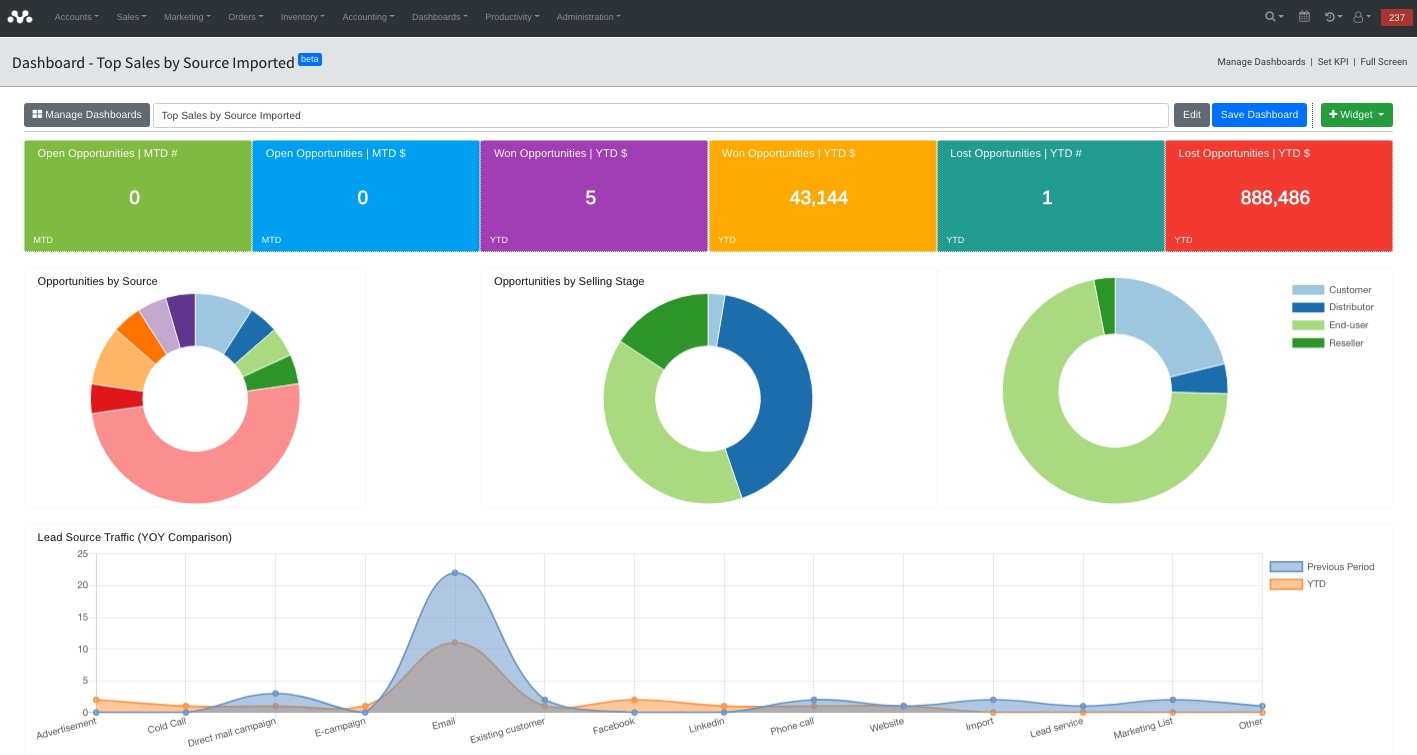Click the Save Dashboard button
This screenshot has height=755, width=1417.
coord(1259,115)
